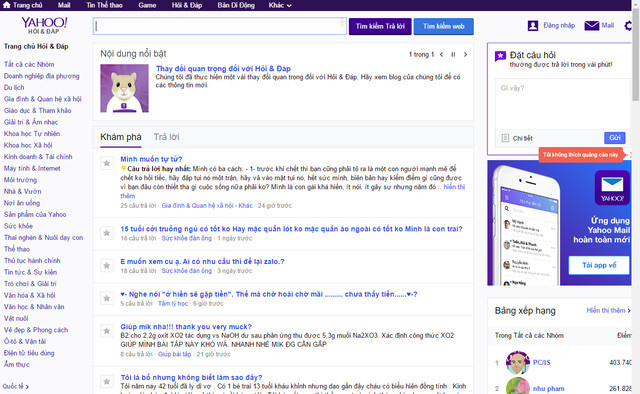640x394 pixels.
Task: Open the settings gear icon
Action: point(629,26)
